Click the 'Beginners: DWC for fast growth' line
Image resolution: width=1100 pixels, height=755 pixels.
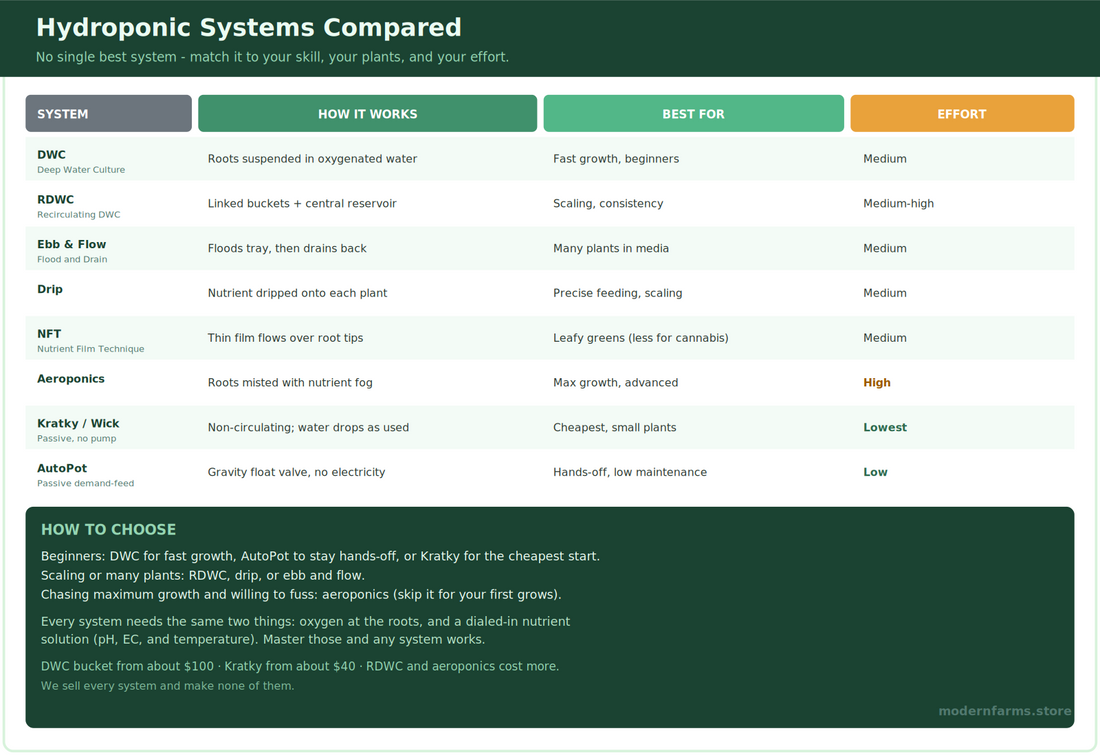pos(320,556)
